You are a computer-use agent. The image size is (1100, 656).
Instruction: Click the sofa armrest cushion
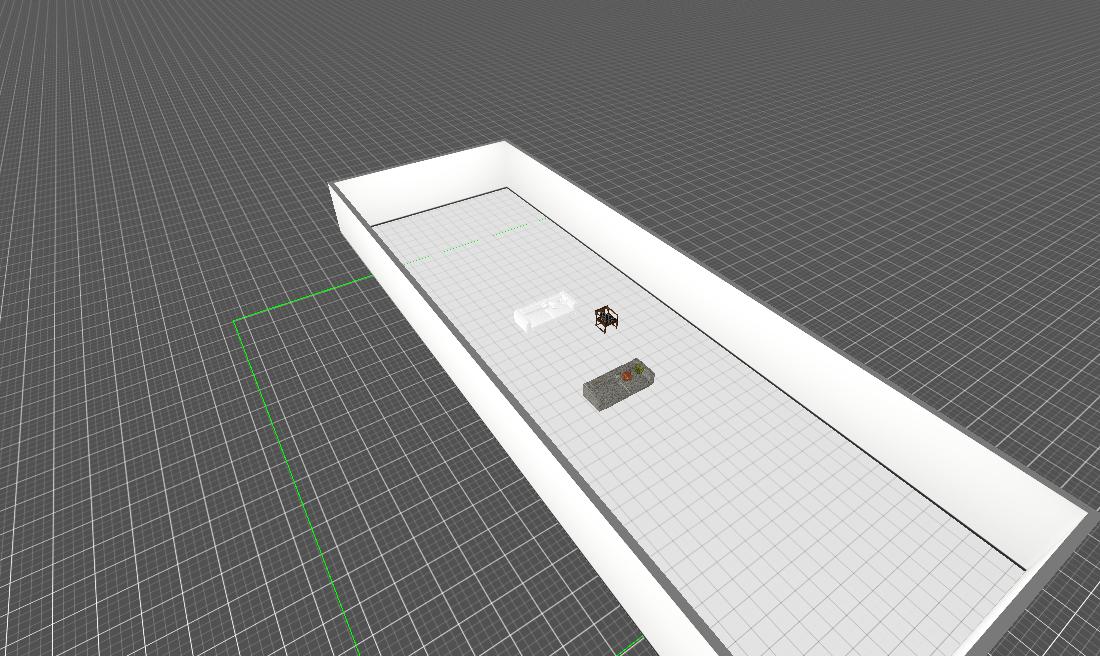[522, 318]
